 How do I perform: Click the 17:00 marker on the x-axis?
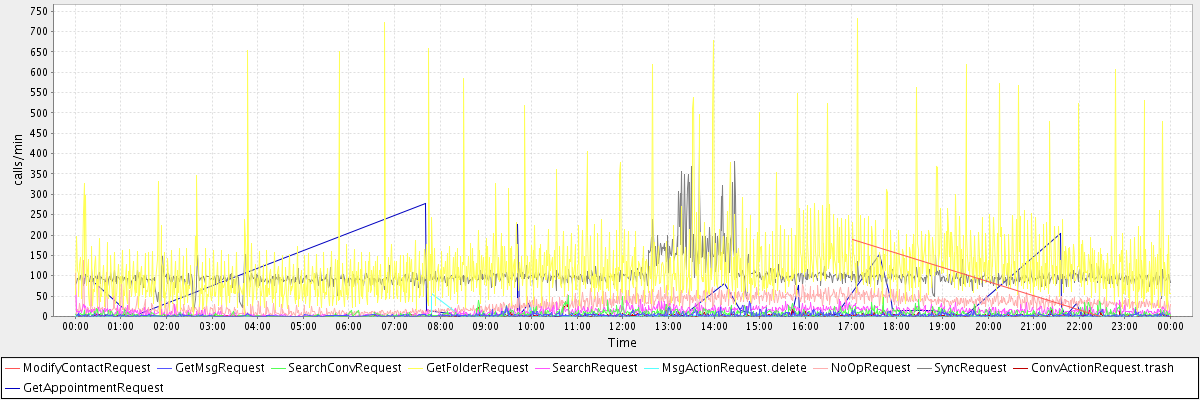click(850, 326)
